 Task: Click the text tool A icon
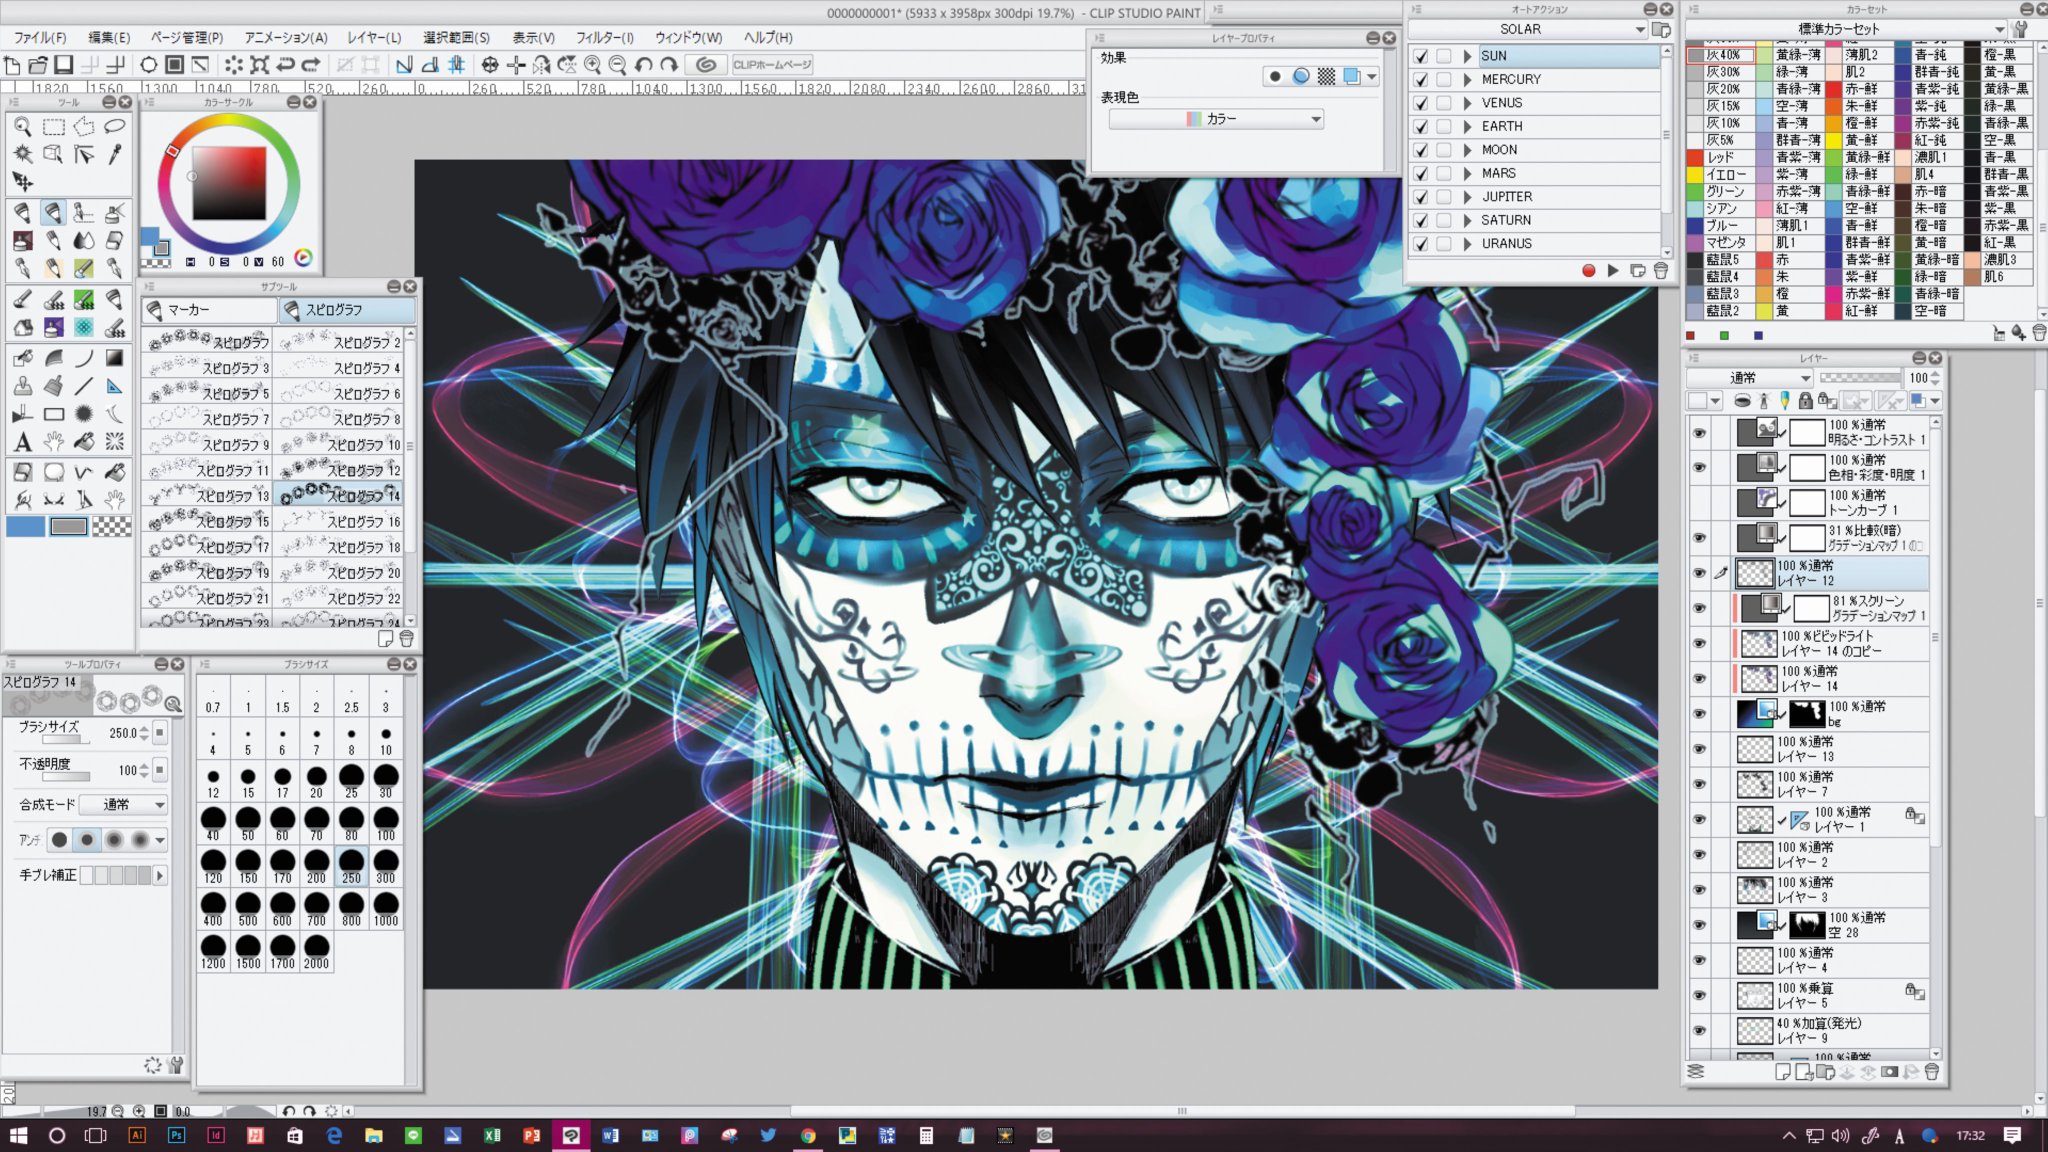pos(23,441)
